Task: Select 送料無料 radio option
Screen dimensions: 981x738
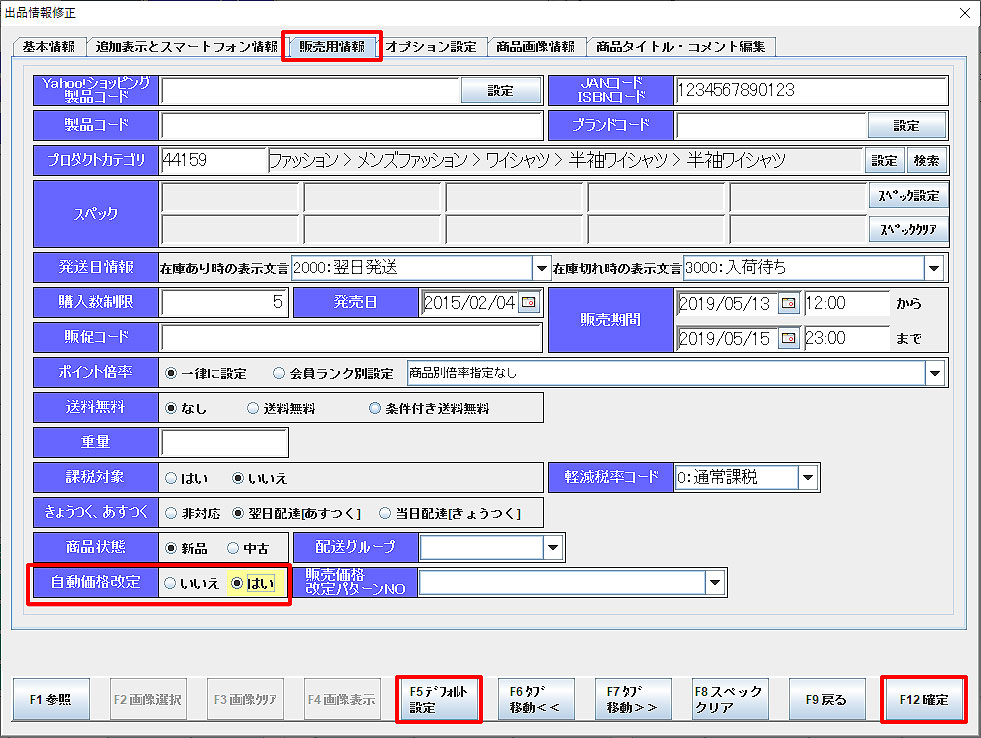Action: pos(253,408)
